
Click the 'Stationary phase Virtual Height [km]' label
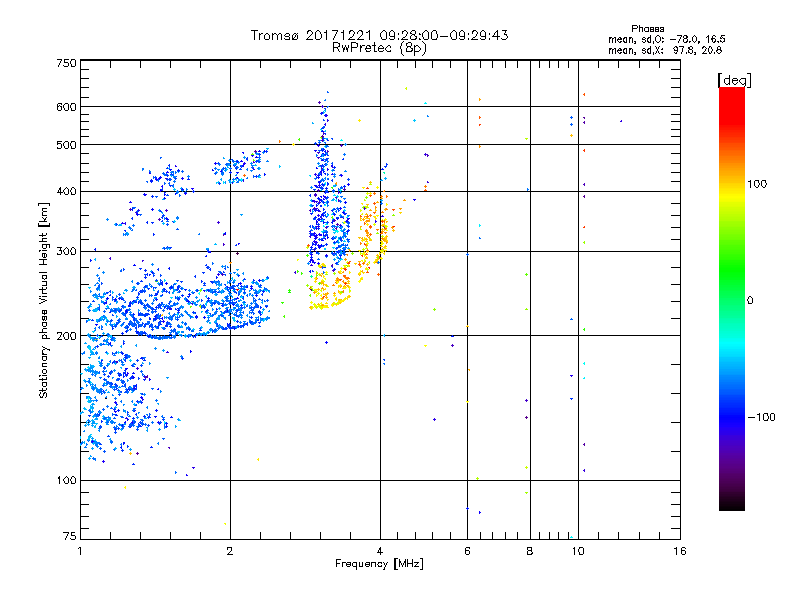tap(43, 300)
